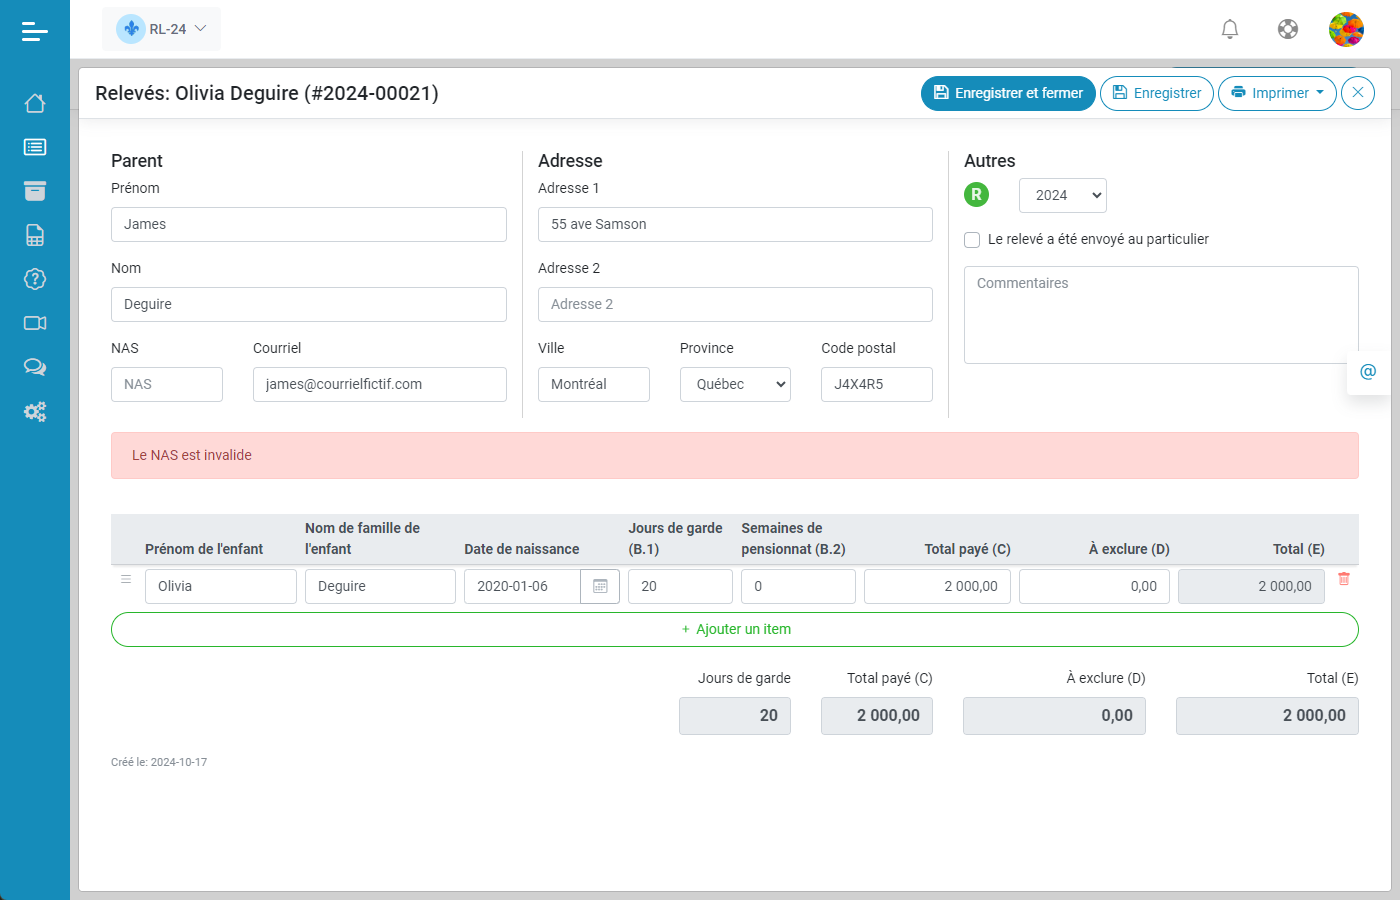Open the 2024 year dropdown
This screenshot has width=1400, height=900.
pyautogui.click(x=1062, y=196)
